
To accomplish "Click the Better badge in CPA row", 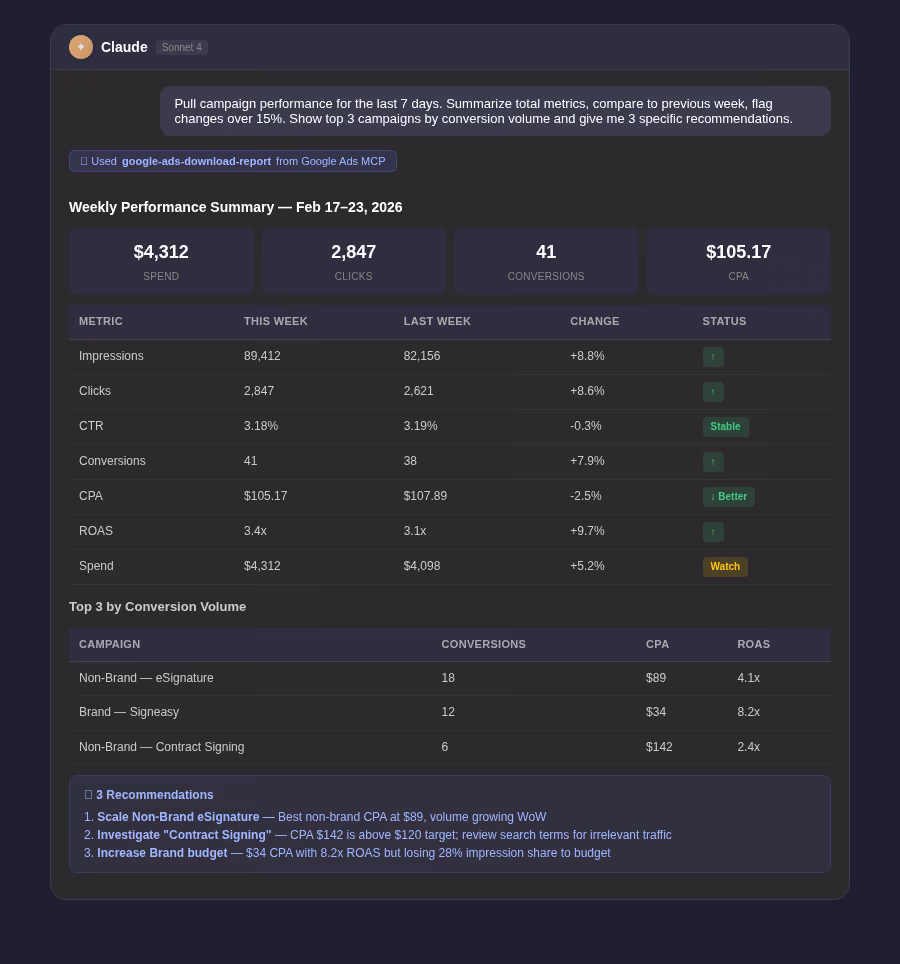I will tap(728, 497).
